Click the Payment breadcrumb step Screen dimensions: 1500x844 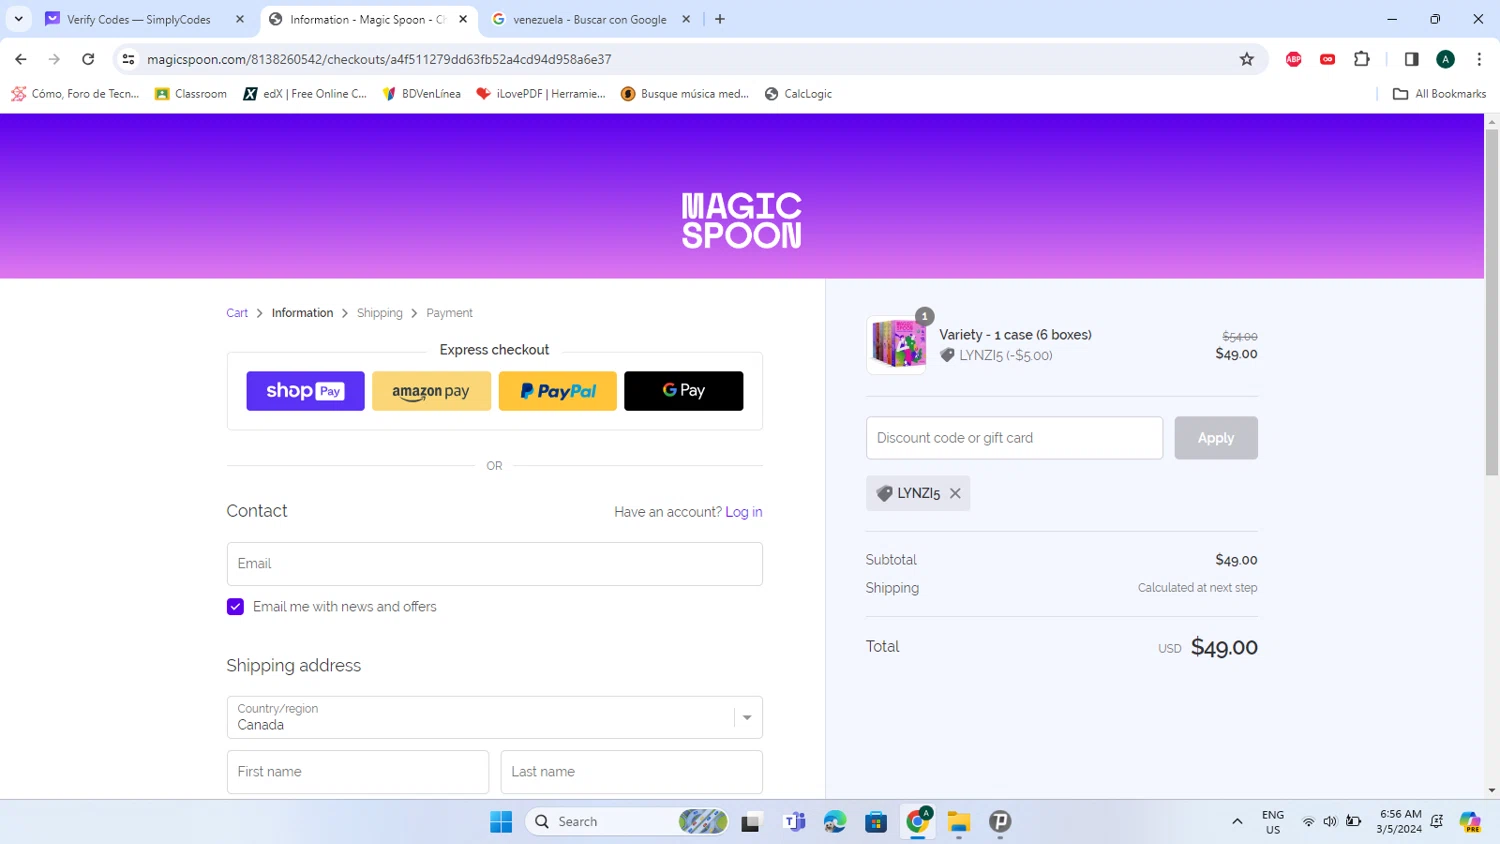(x=449, y=313)
